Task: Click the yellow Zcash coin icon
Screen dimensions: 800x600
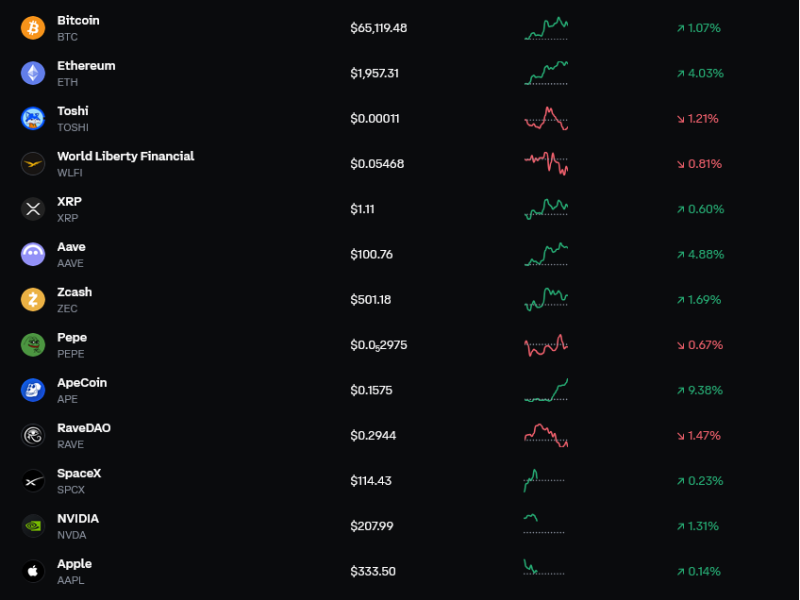Action: [x=33, y=299]
